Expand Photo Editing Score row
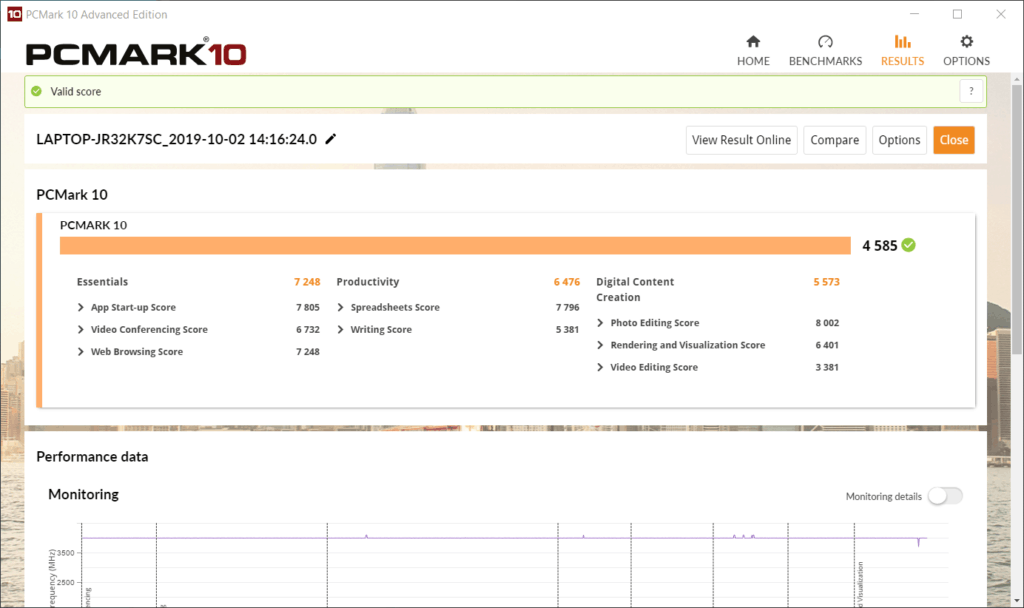The width and height of the screenshot is (1024, 608). tap(601, 323)
